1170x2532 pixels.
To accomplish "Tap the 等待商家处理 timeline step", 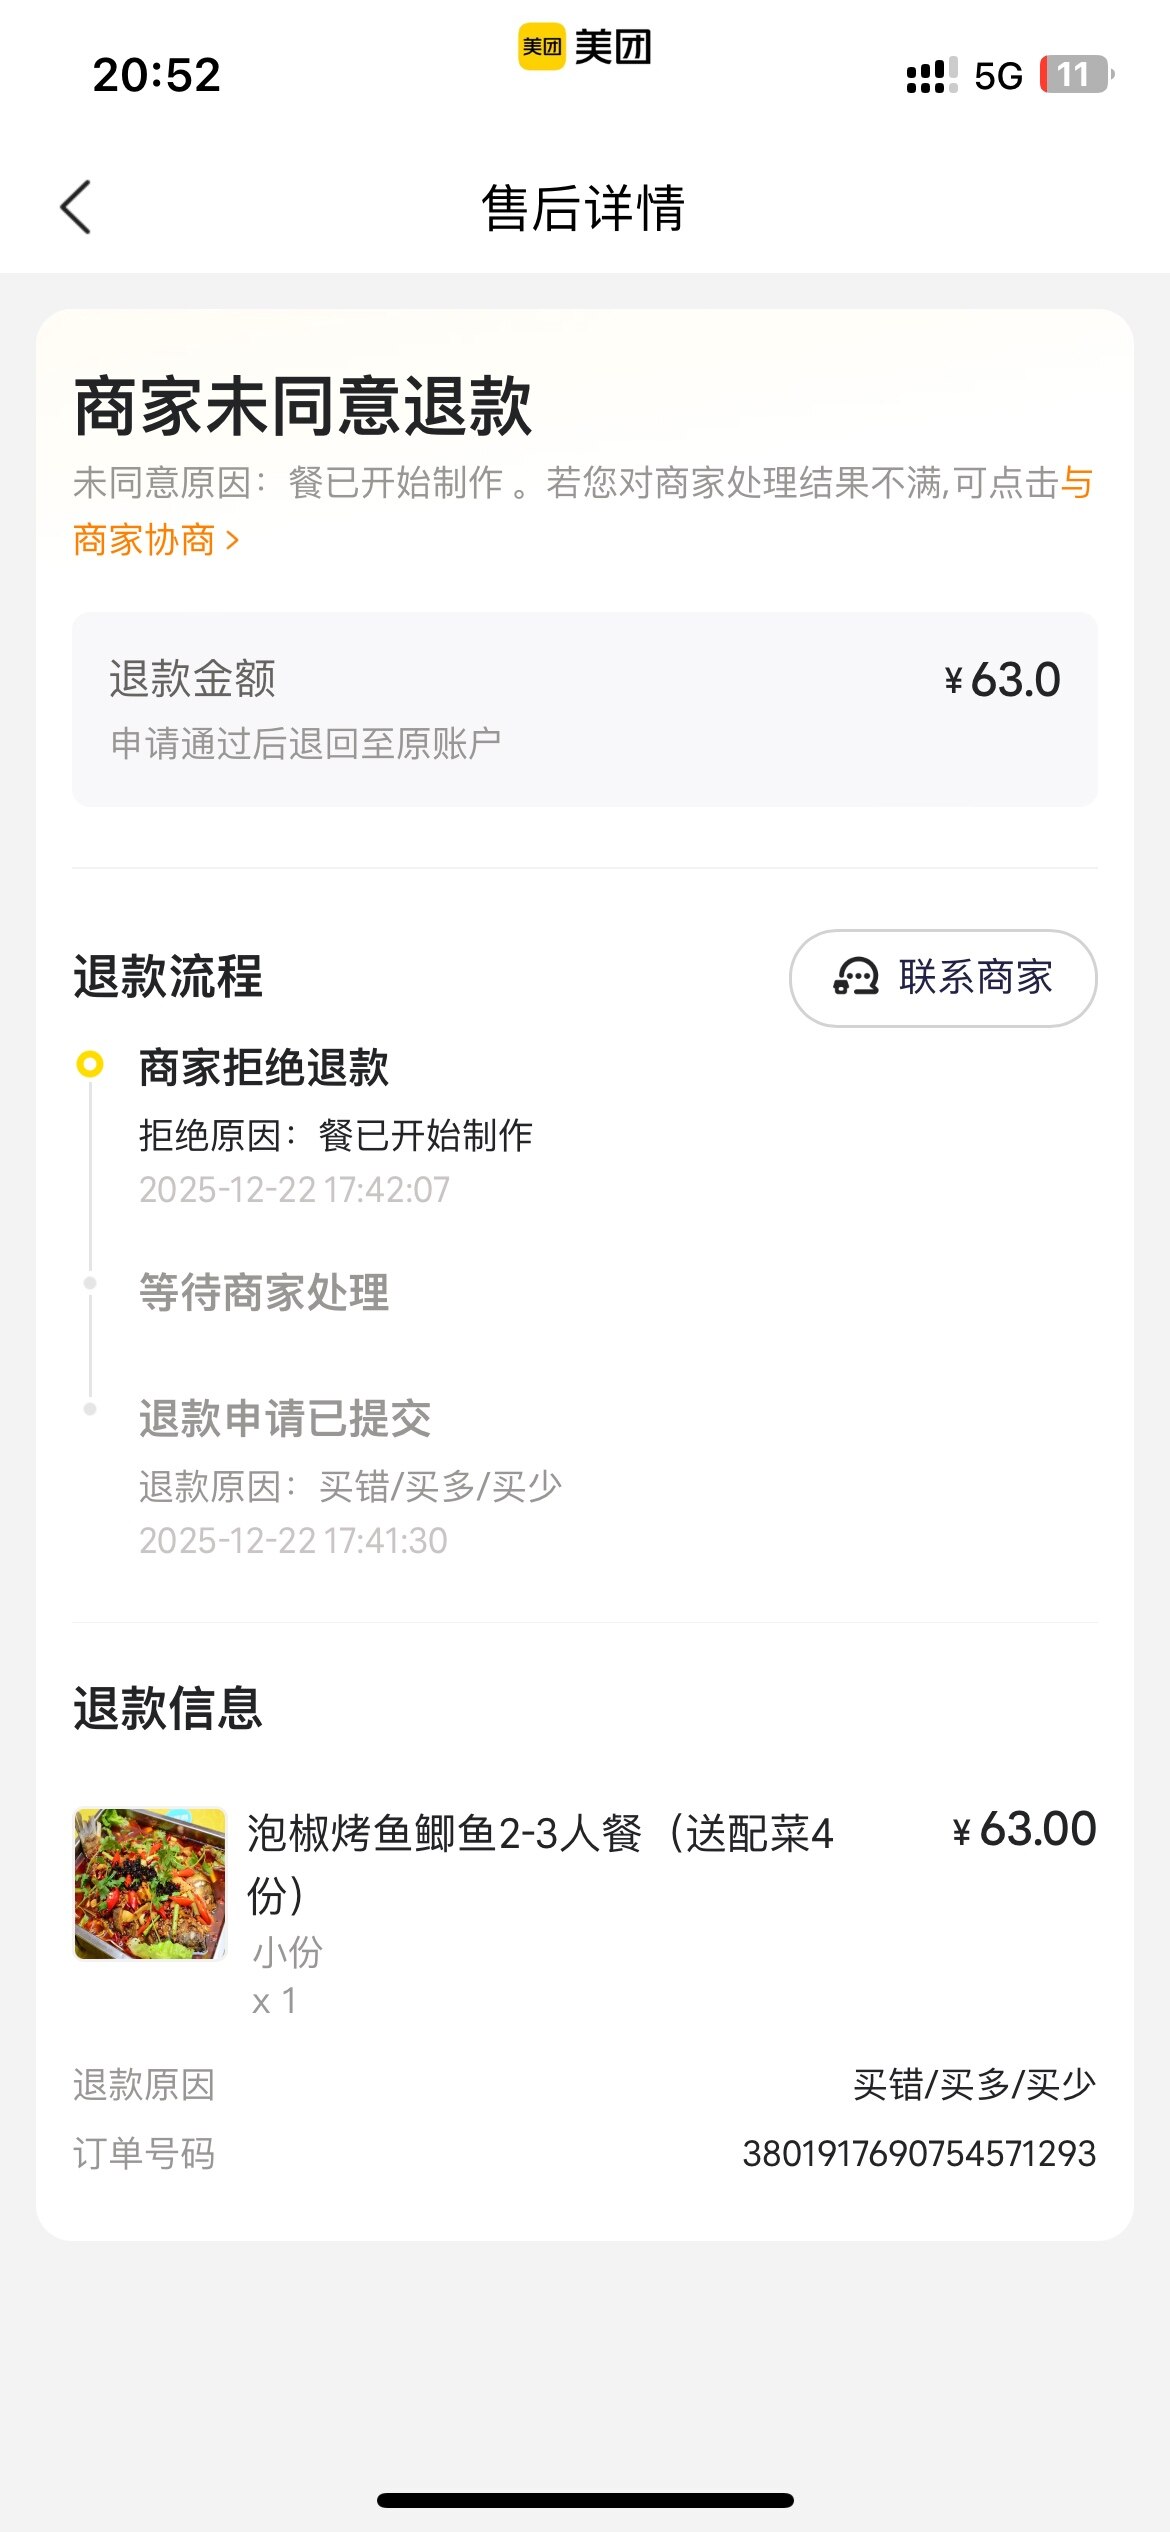I will pos(264,1292).
